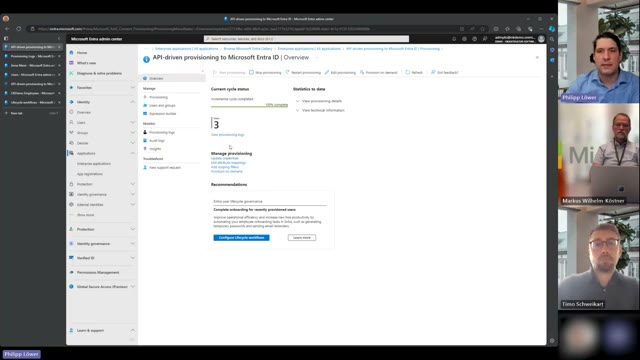Select Applications in sidebar
Image resolution: width=640 pixels, height=360 pixels.
coord(86,153)
